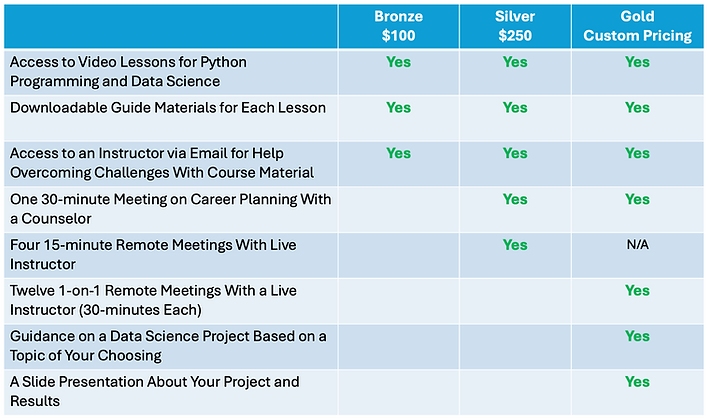Viewport: 708px width, 419px height.
Task: Click the Bronze $100 column header
Action: coord(398,26)
